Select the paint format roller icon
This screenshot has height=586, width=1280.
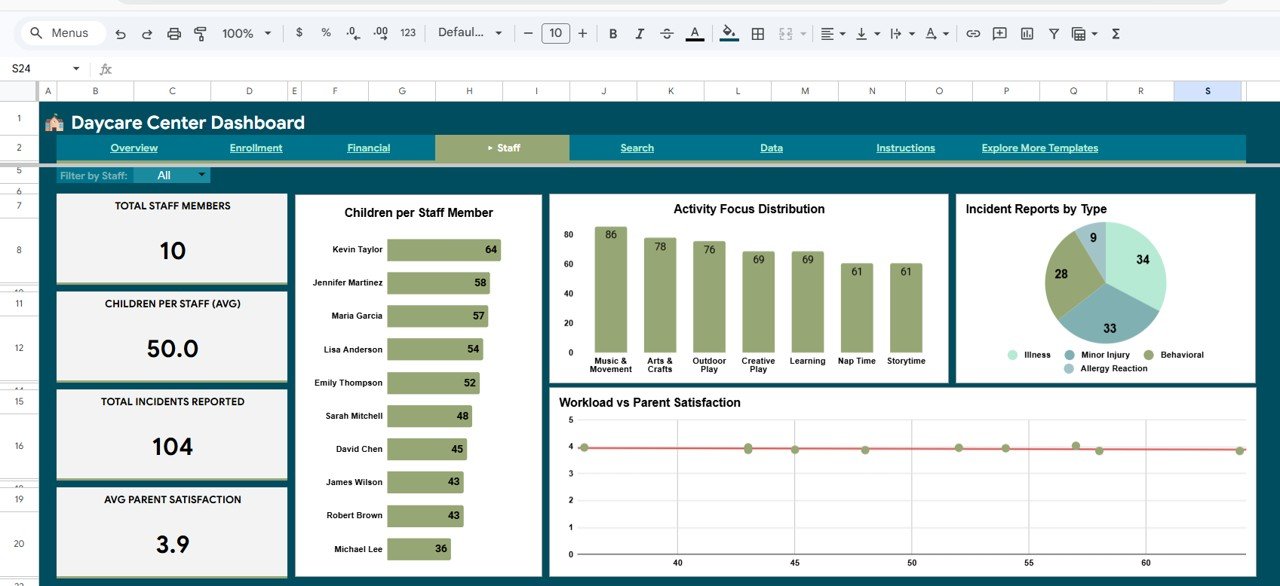[x=200, y=34]
